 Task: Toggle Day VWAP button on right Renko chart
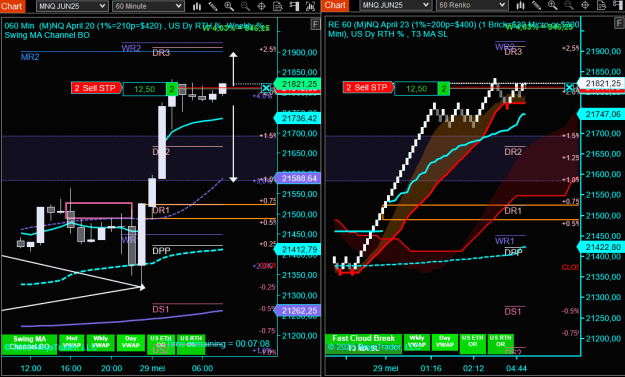point(444,342)
